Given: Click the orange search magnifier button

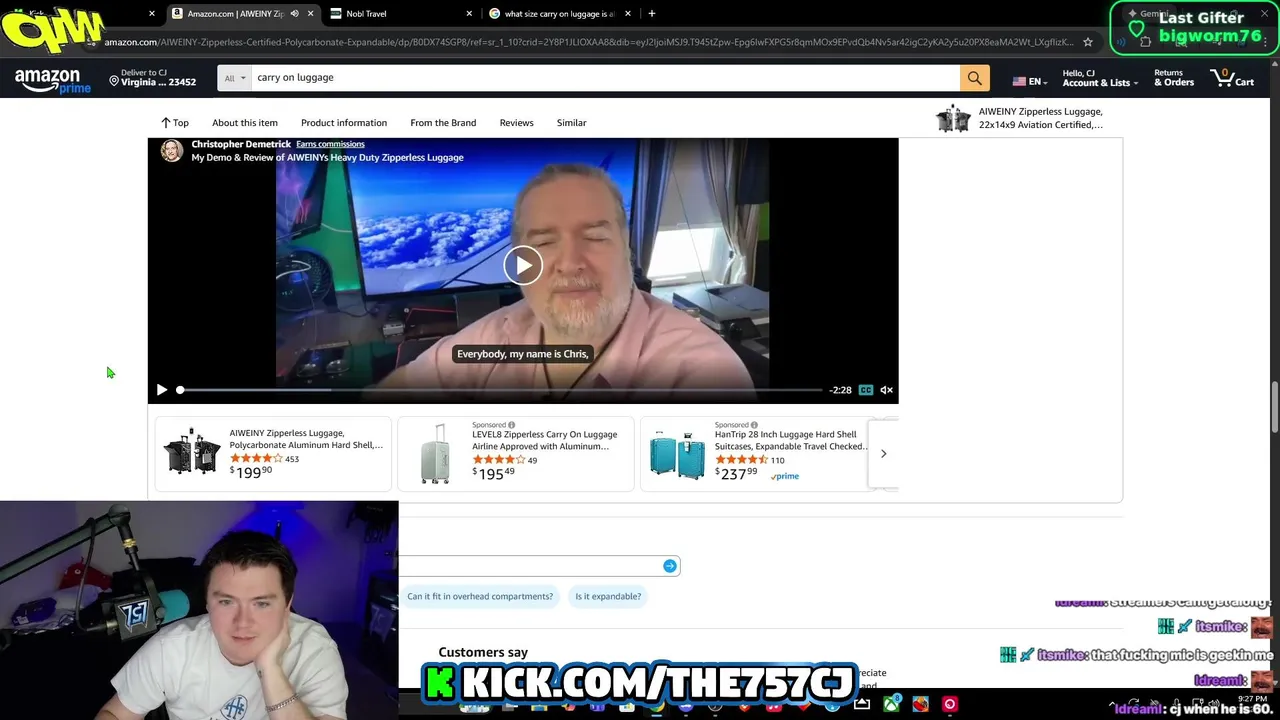Looking at the screenshot, I should 974,78.
